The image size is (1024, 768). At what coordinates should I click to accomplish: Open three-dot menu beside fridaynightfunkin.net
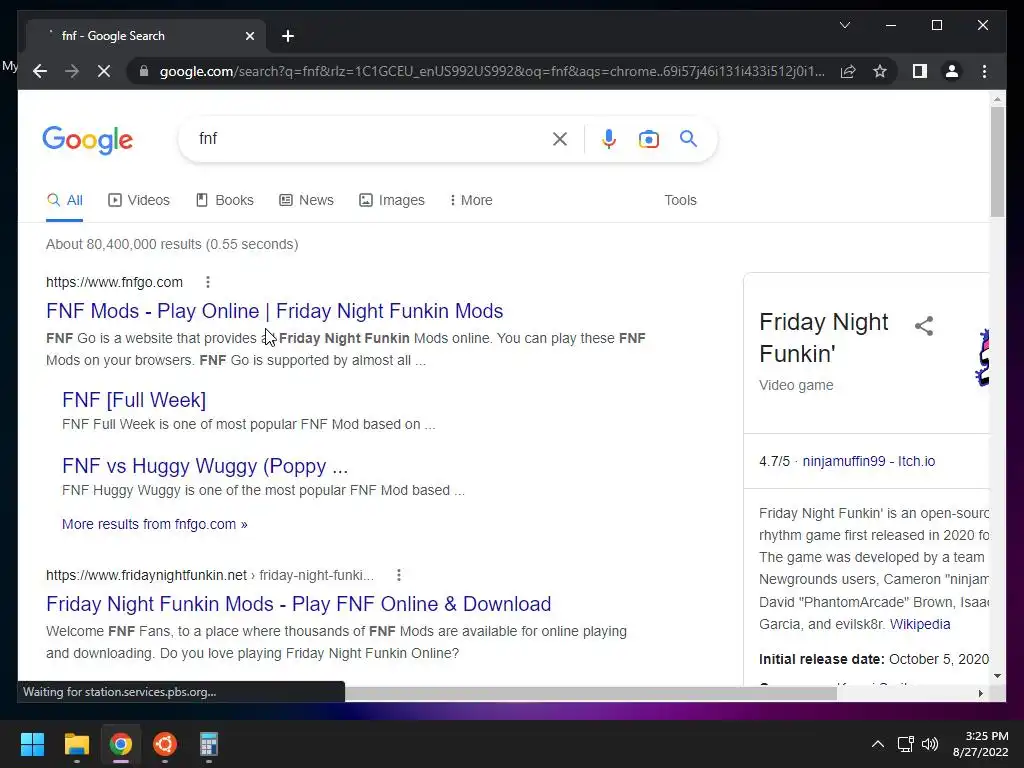tap(398, 575)
